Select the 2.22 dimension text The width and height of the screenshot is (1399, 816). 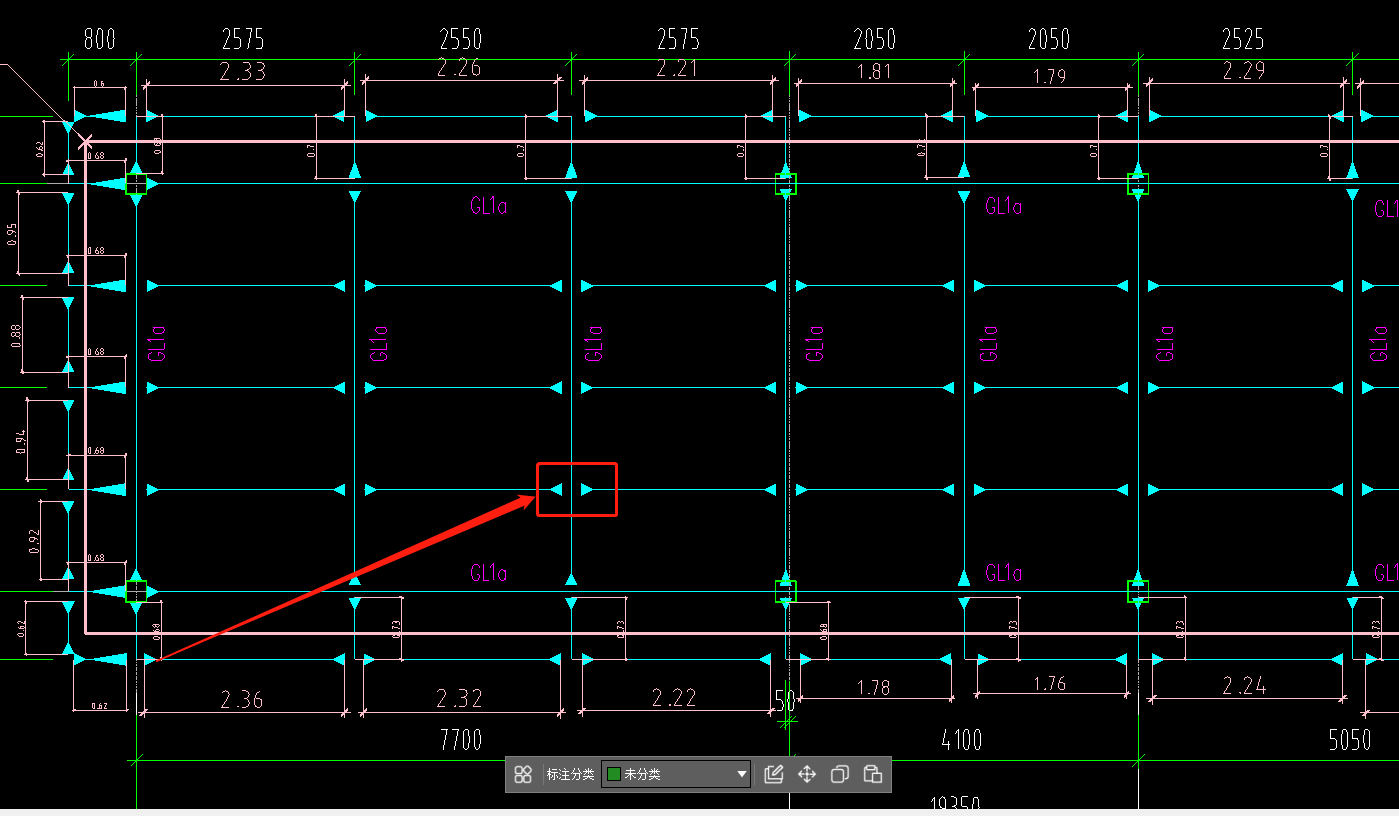coord(674,697)
